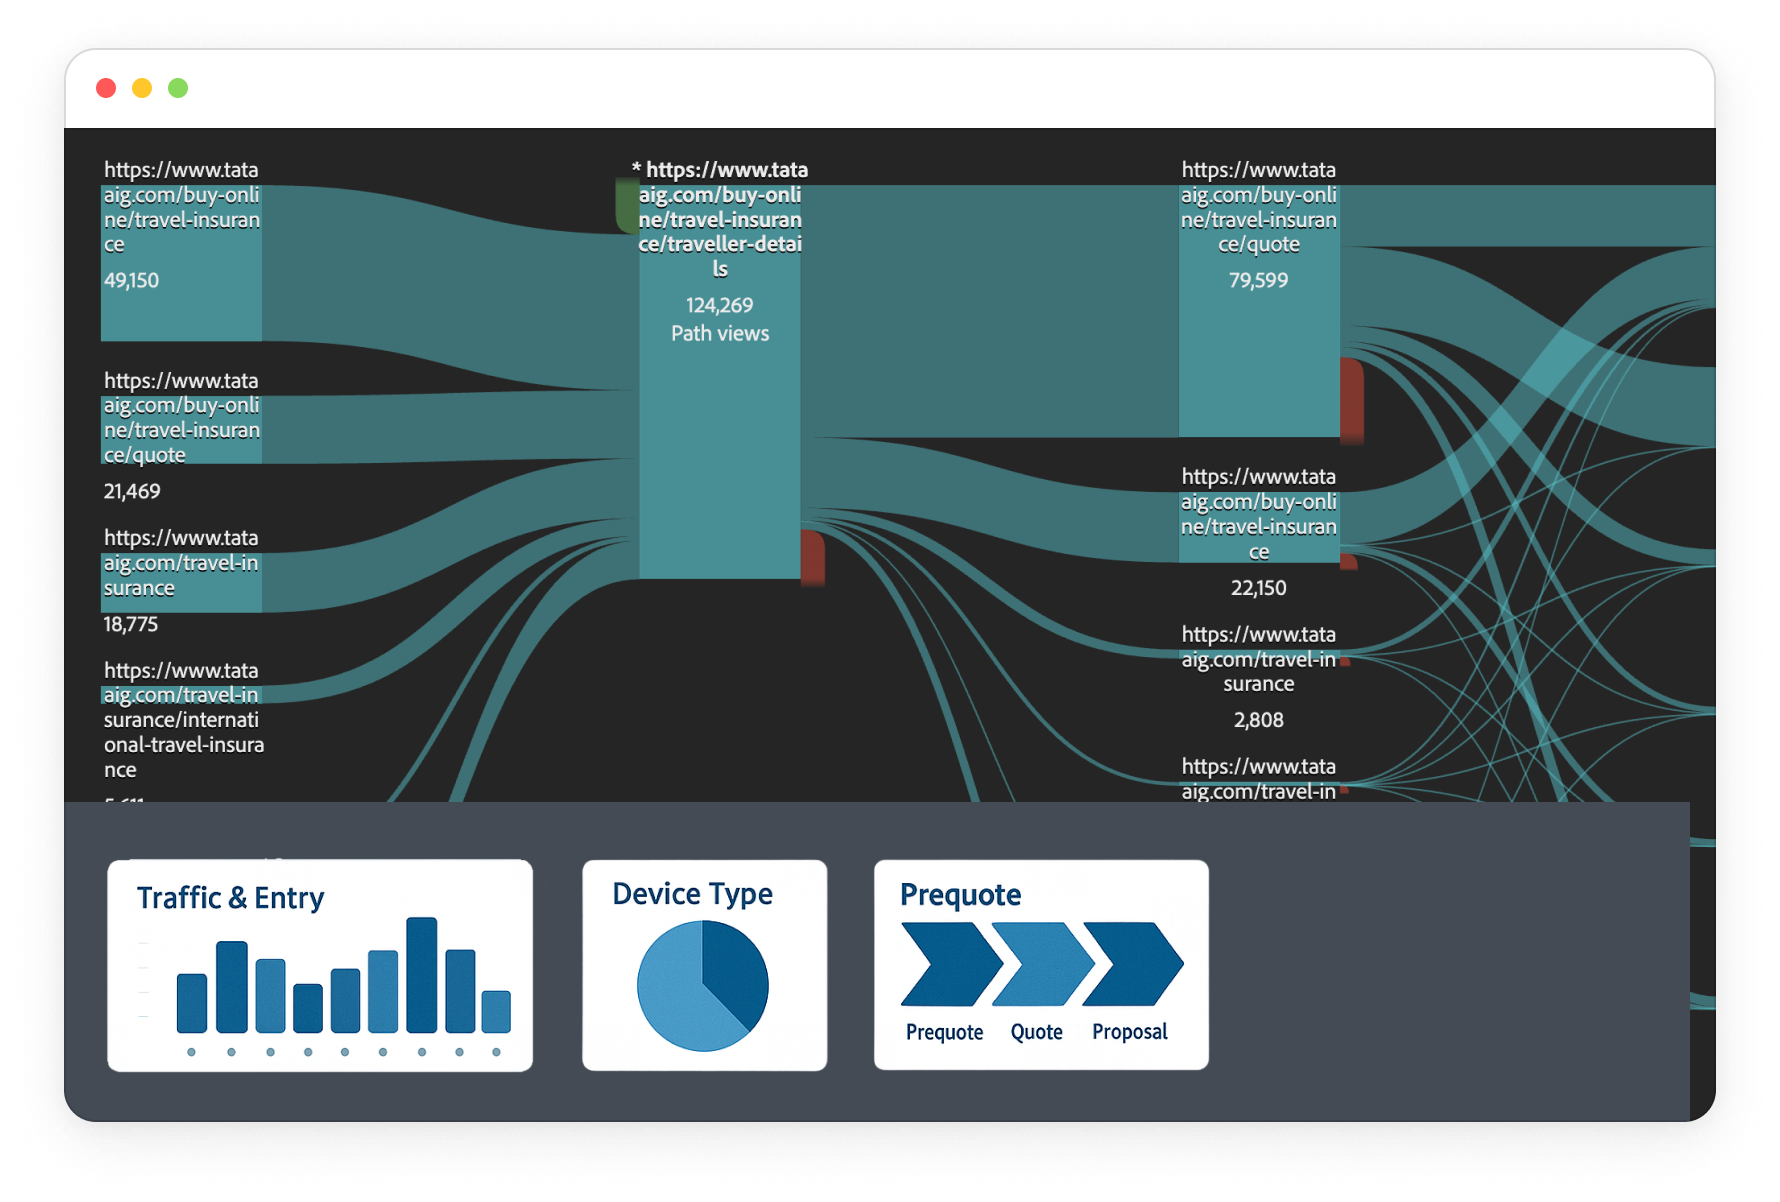Click the green maximize window dot
The height and width of the screenshot is (1202, 1780).
click(x=178, y=88)
